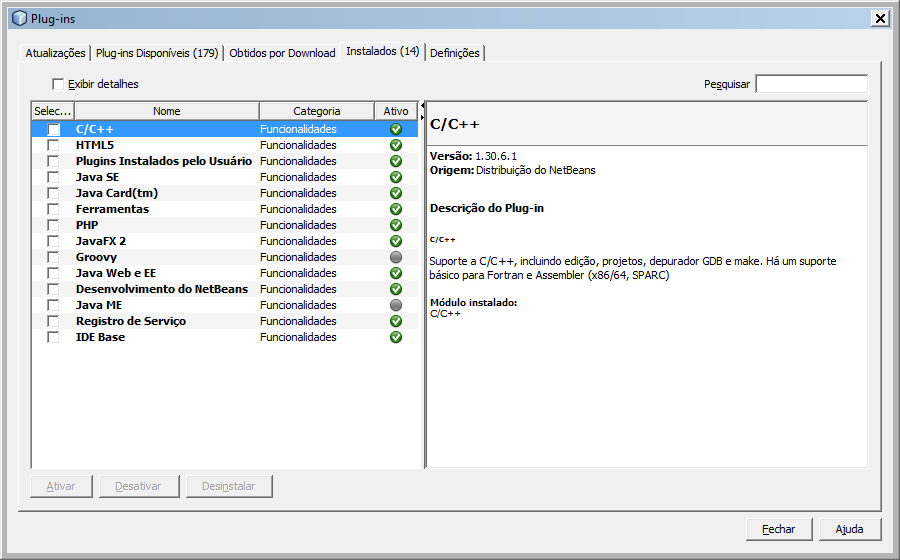Enable the Exibir detalhes checkbox
Image resolution: width=900 pixels, height=560 pixels.
[58, 84]
